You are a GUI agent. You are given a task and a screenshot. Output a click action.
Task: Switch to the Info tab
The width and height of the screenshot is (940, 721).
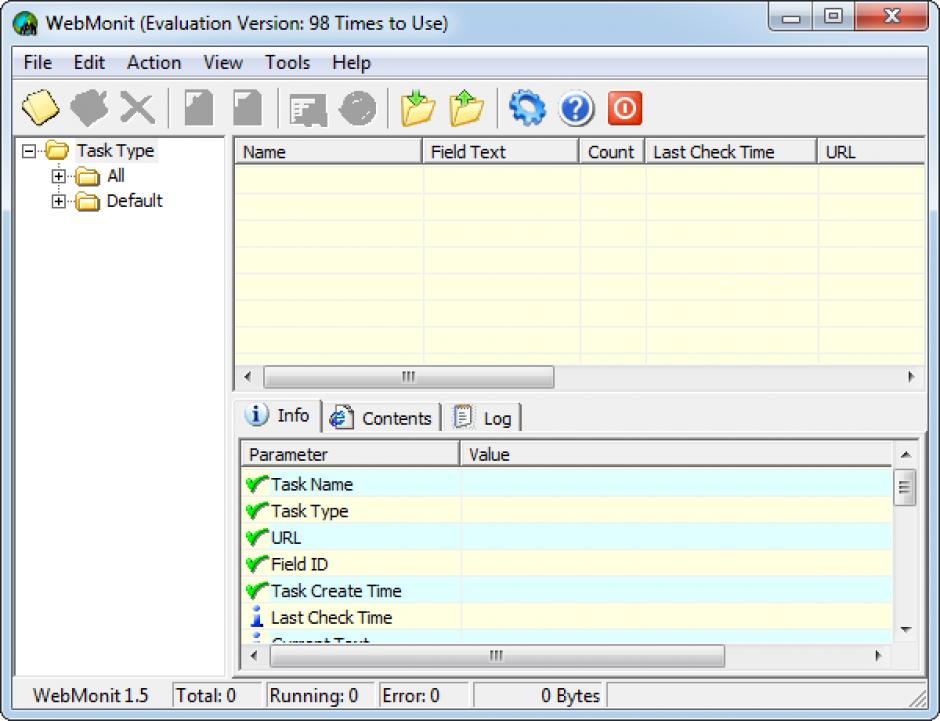click(x=278, y=415)
